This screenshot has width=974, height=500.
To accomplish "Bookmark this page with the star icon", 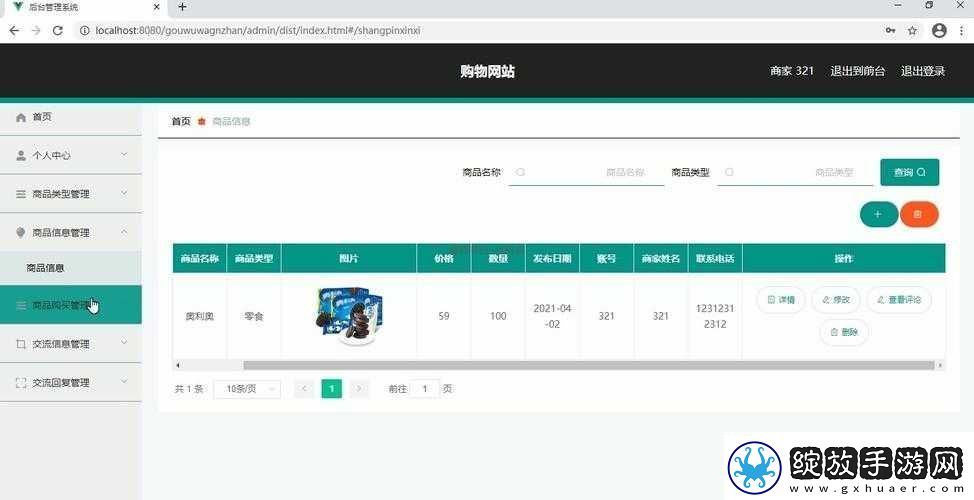I will click(x=913, y=30).
